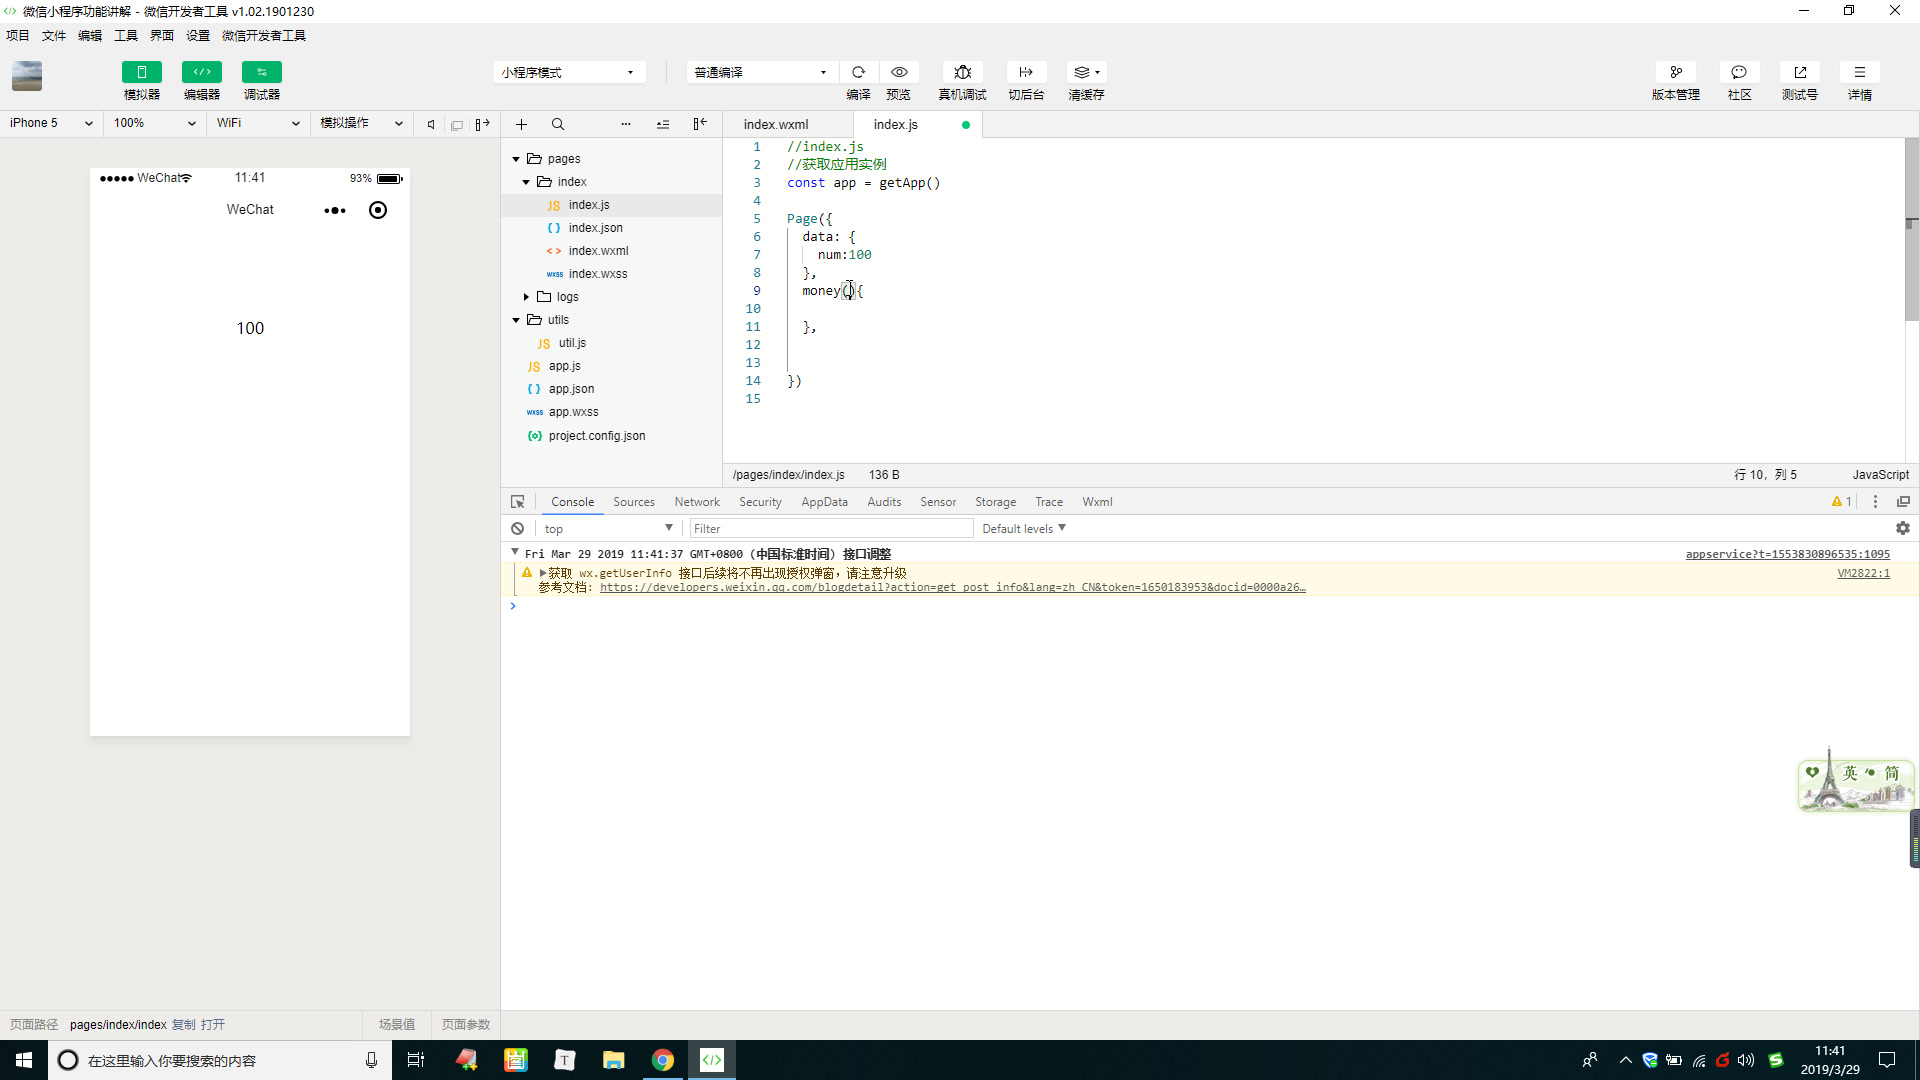Open version management icon

[x=1675, y=72]
